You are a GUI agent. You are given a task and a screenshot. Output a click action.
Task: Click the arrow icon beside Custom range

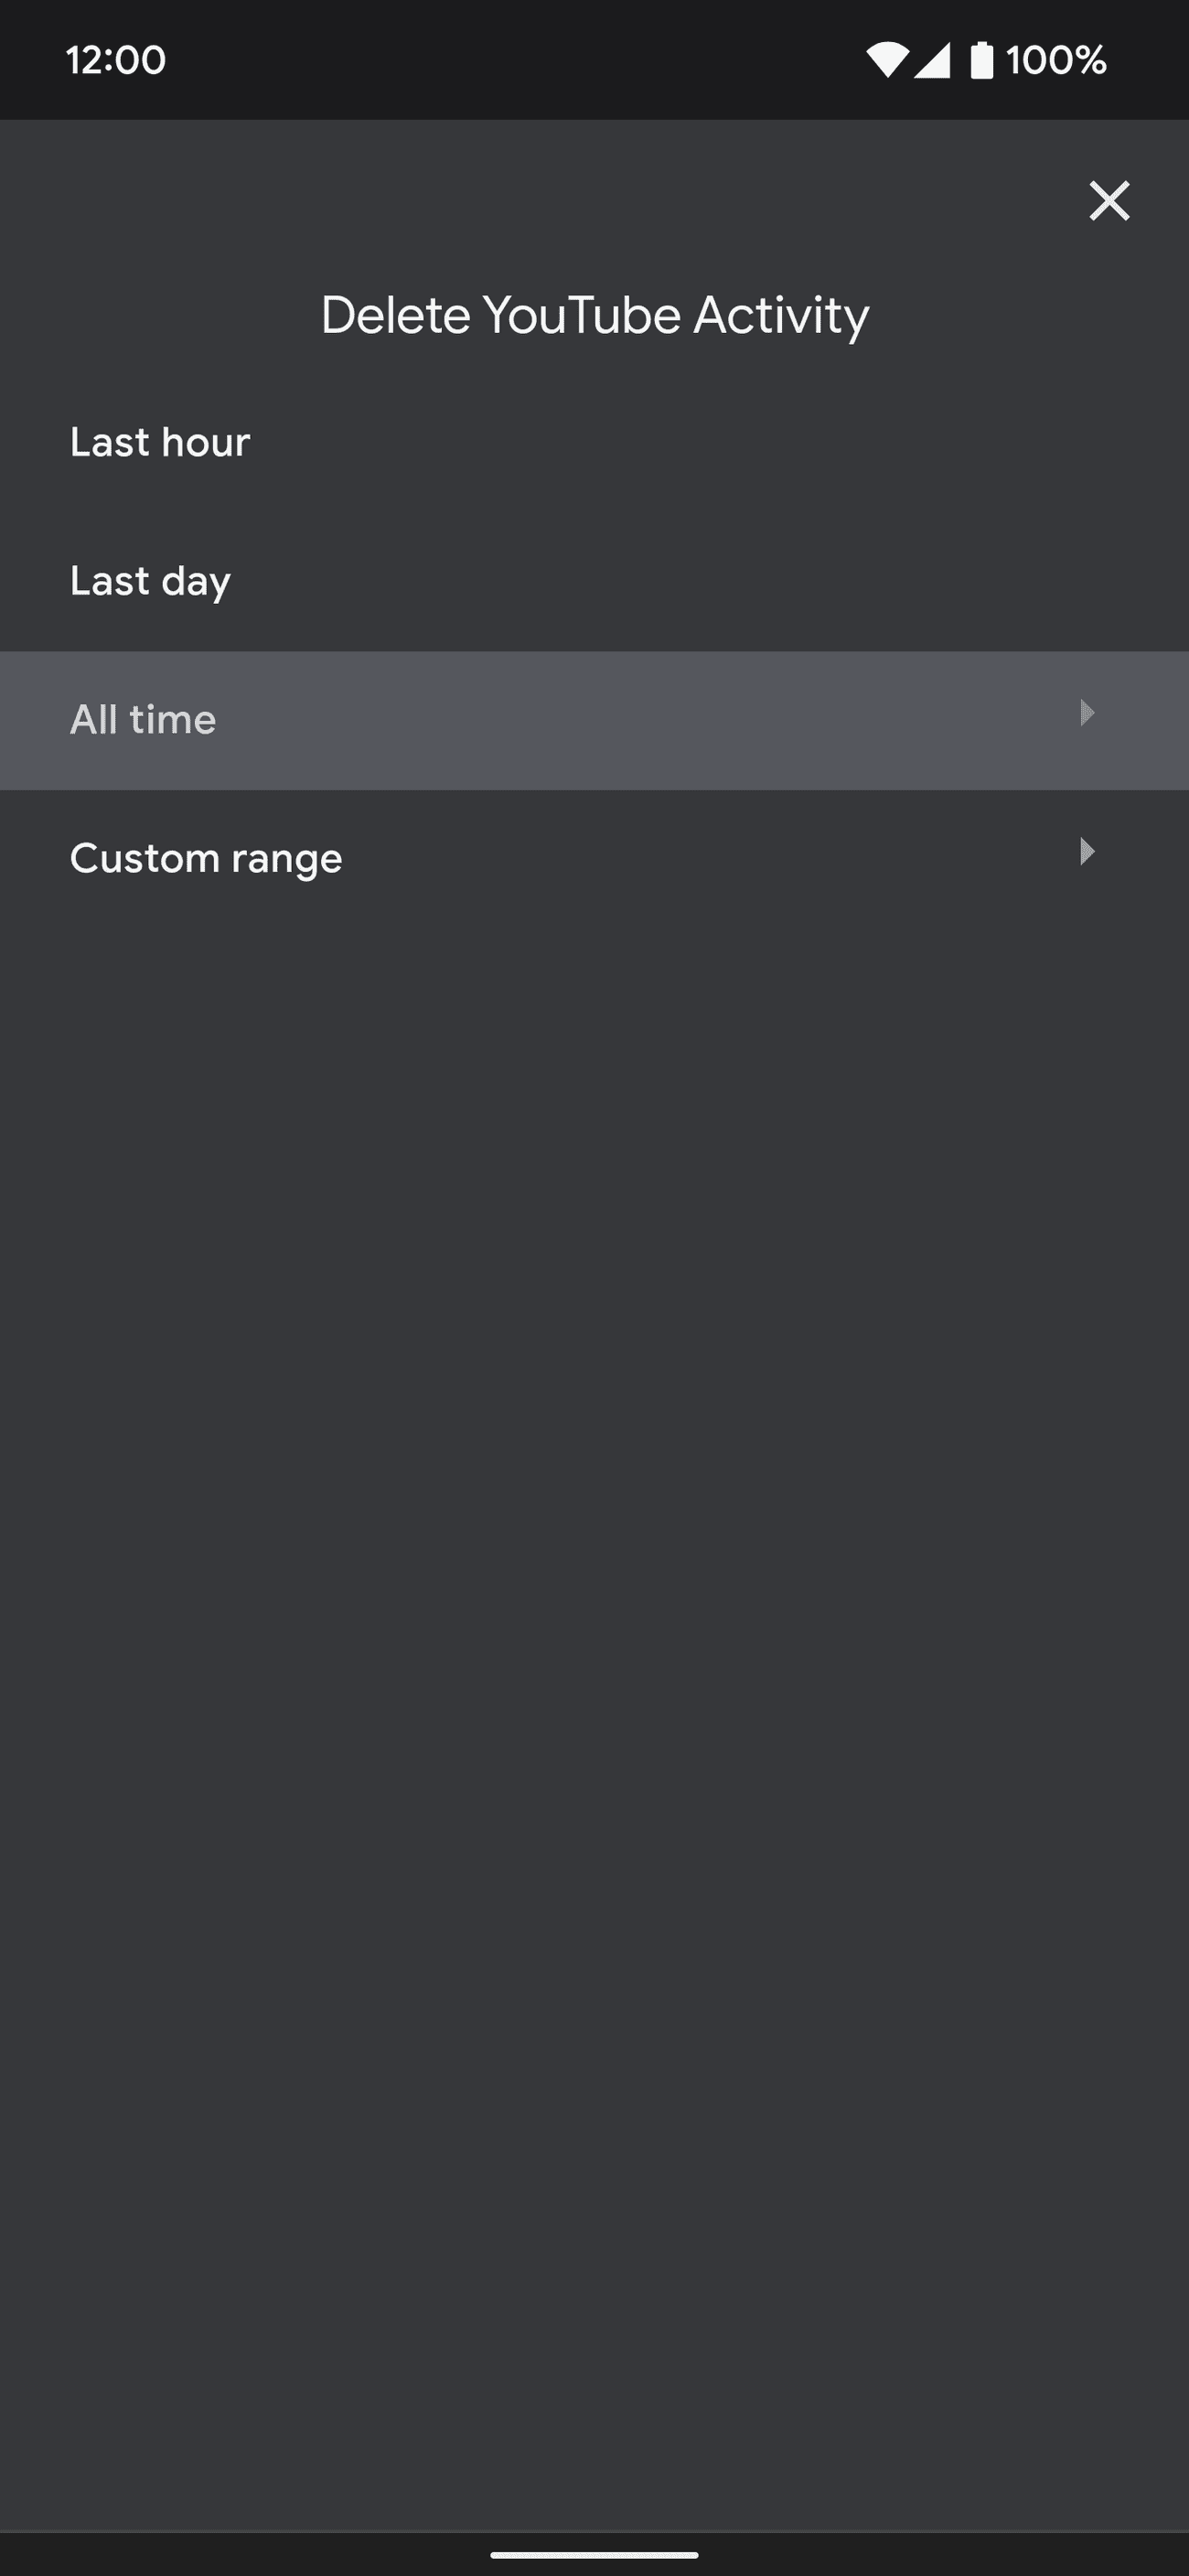[x=1087, y=852]
